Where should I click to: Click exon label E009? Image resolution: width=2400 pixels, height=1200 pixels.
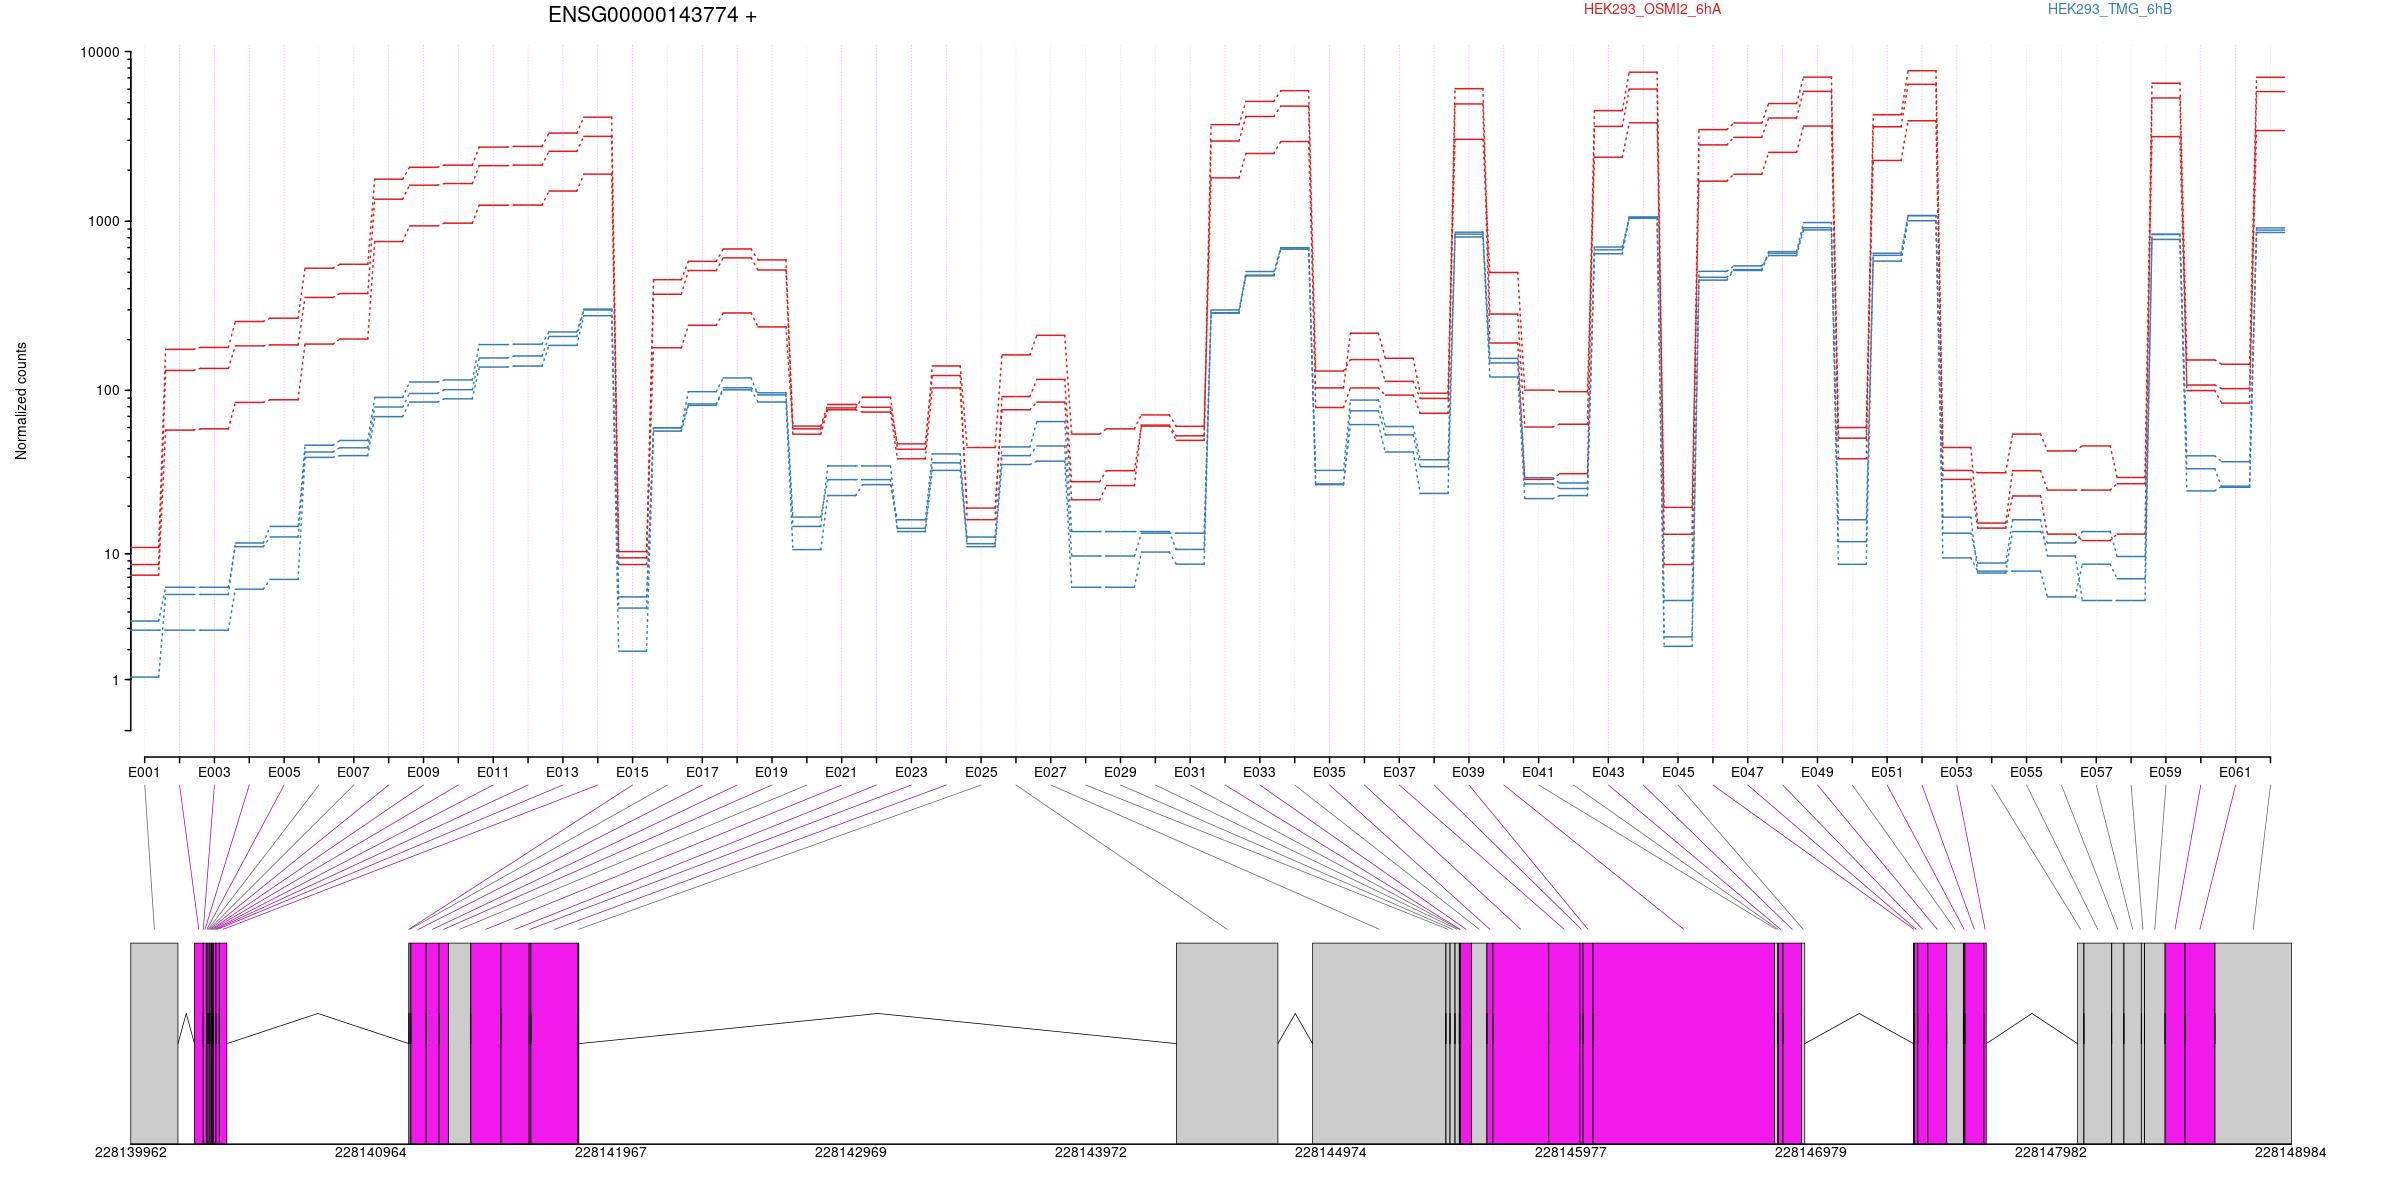423,772
